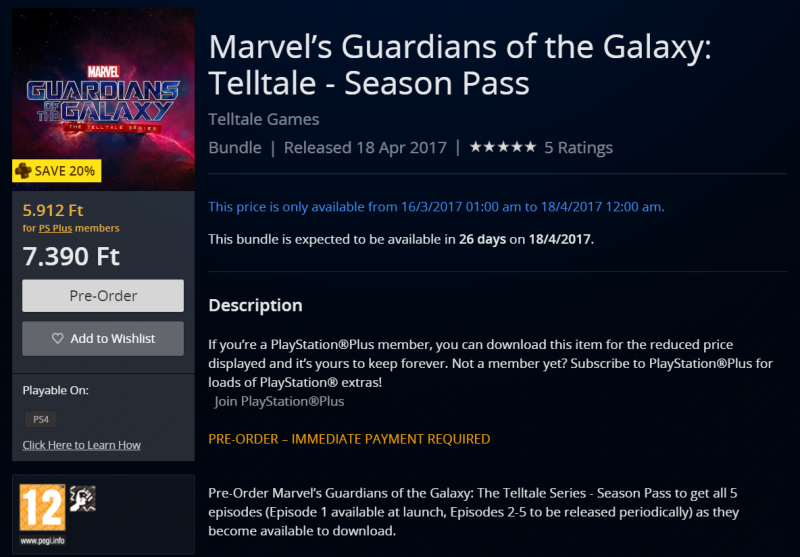Click the PRE-ORDER – IMMEDIATE PAYMENT REQUIRED notice
The image size is (800, 557).
click(349, 439)
